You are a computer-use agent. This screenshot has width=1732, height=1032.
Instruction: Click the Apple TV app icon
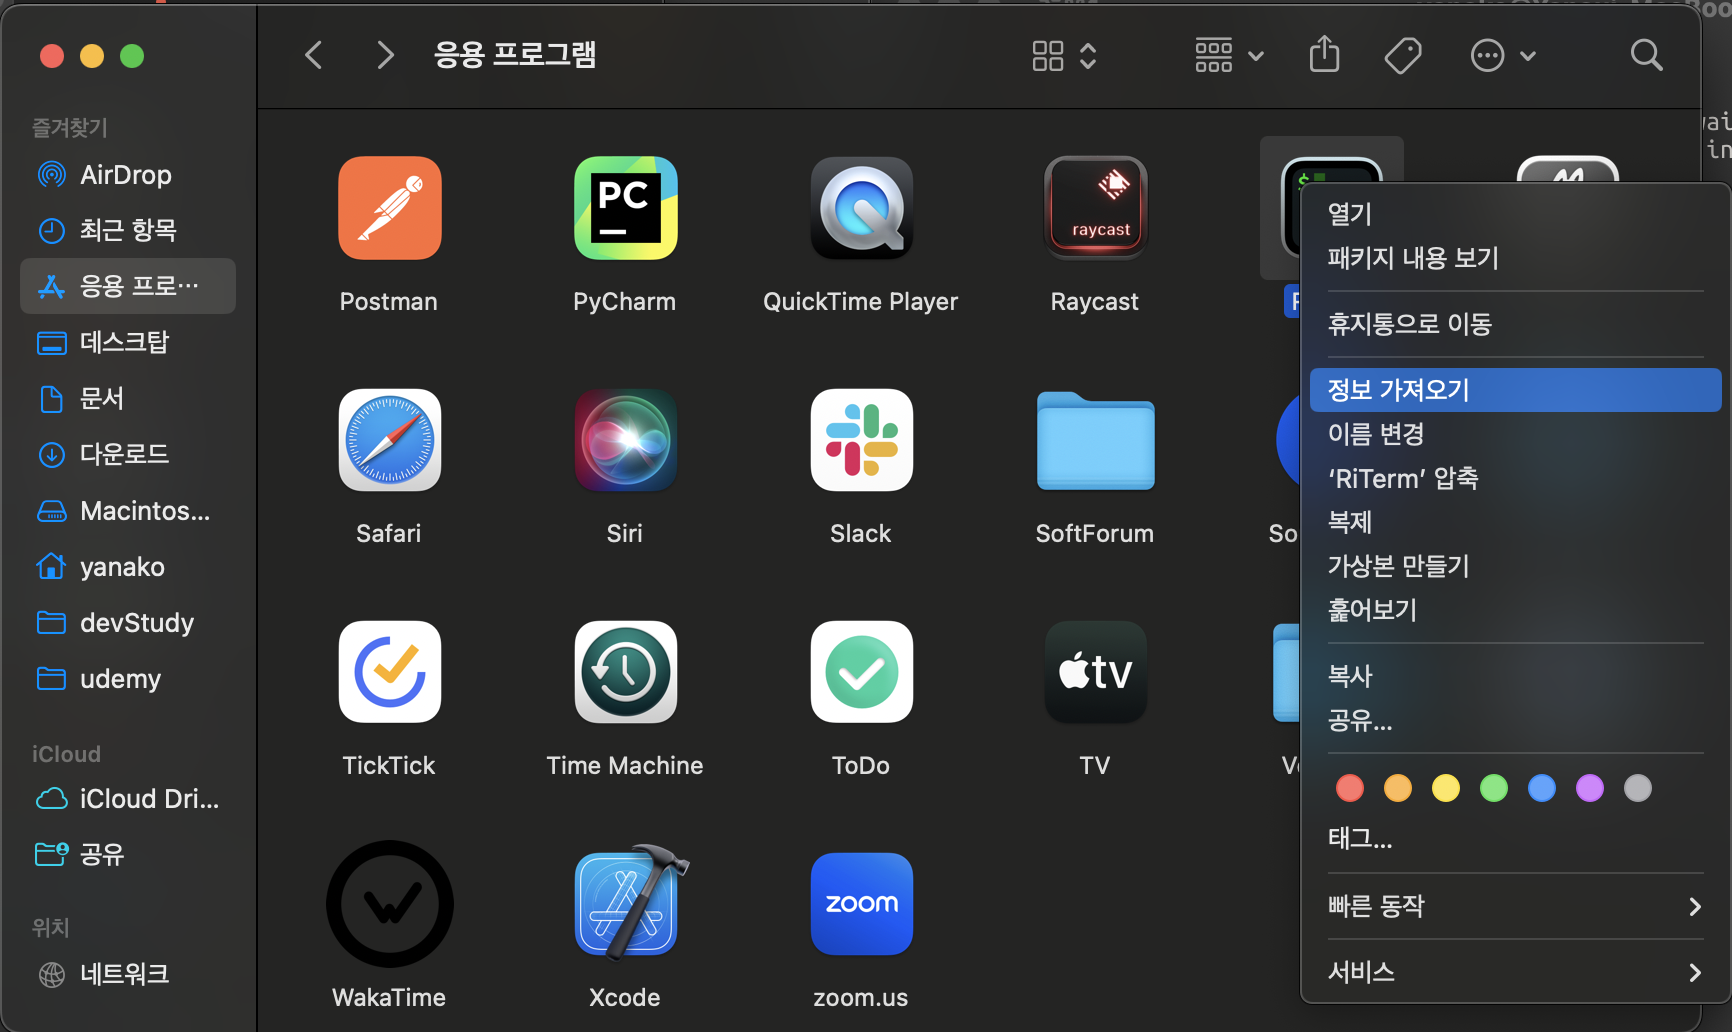click(1096, 672)
